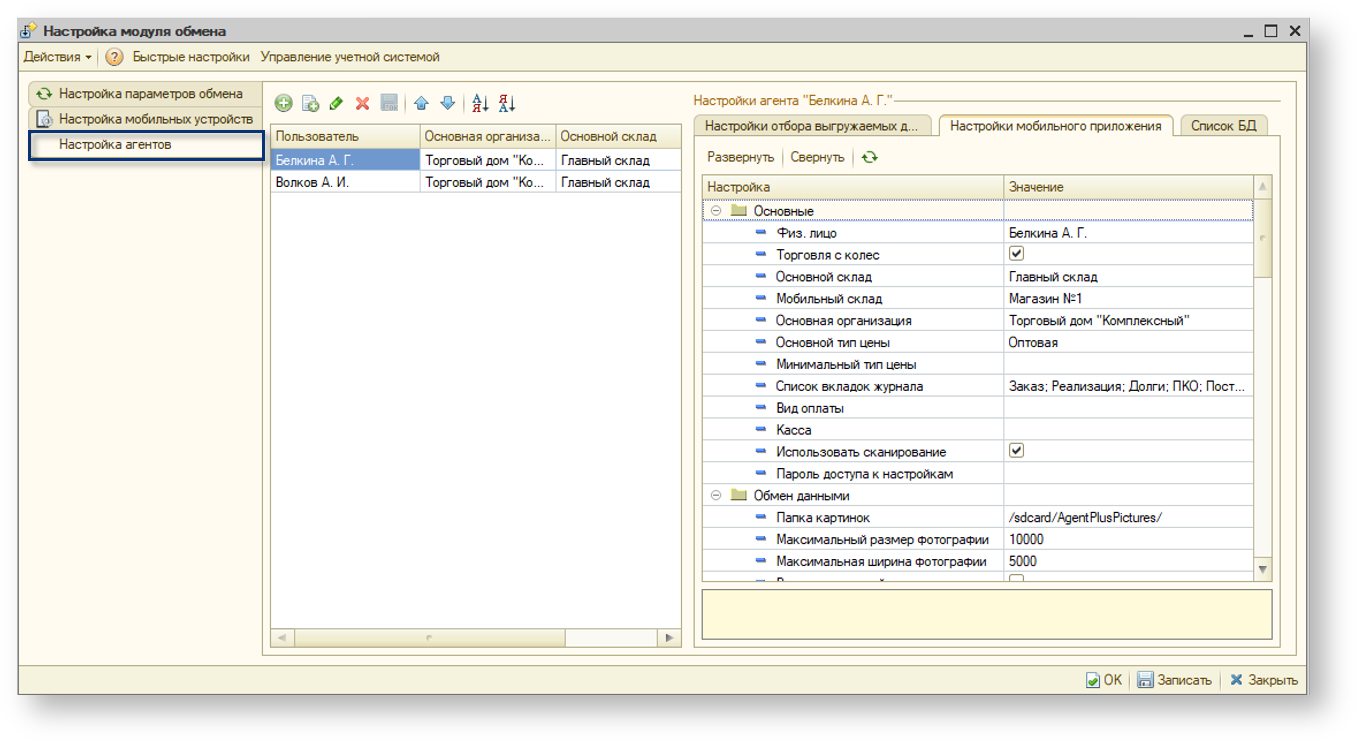Click the value 10000 for photo size
Screen dimensions: 1358x743
pyautogui.click(x=1128, y=540)
